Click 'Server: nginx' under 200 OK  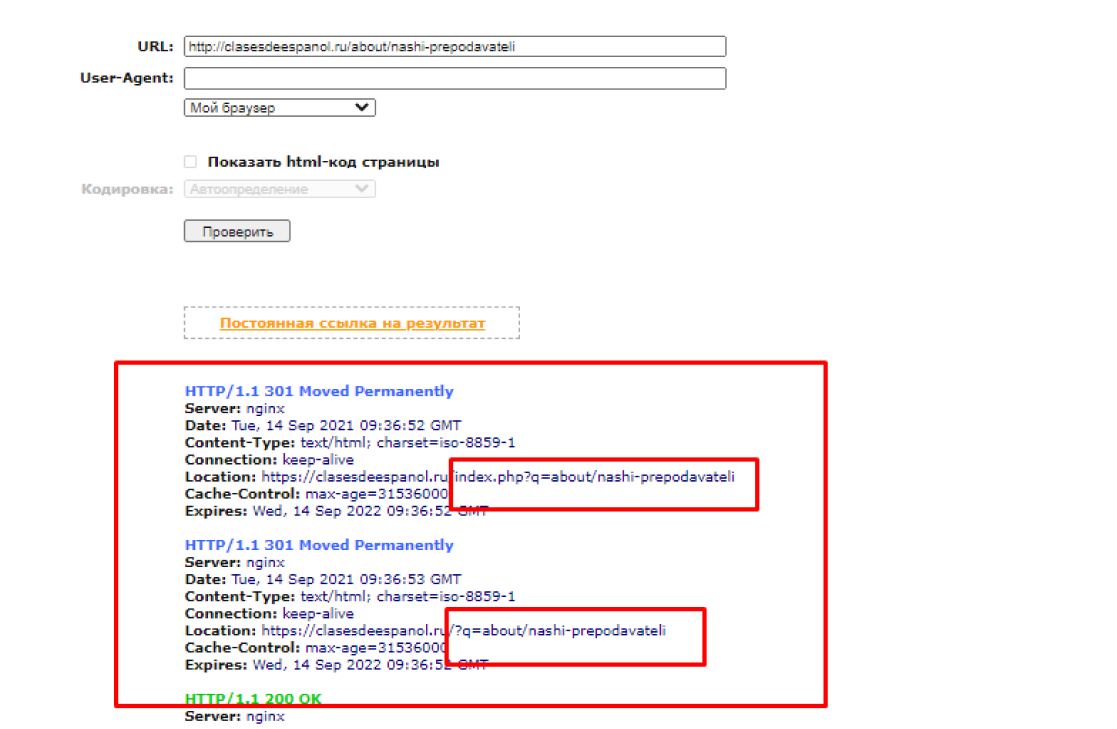click(x=234, y=716)
